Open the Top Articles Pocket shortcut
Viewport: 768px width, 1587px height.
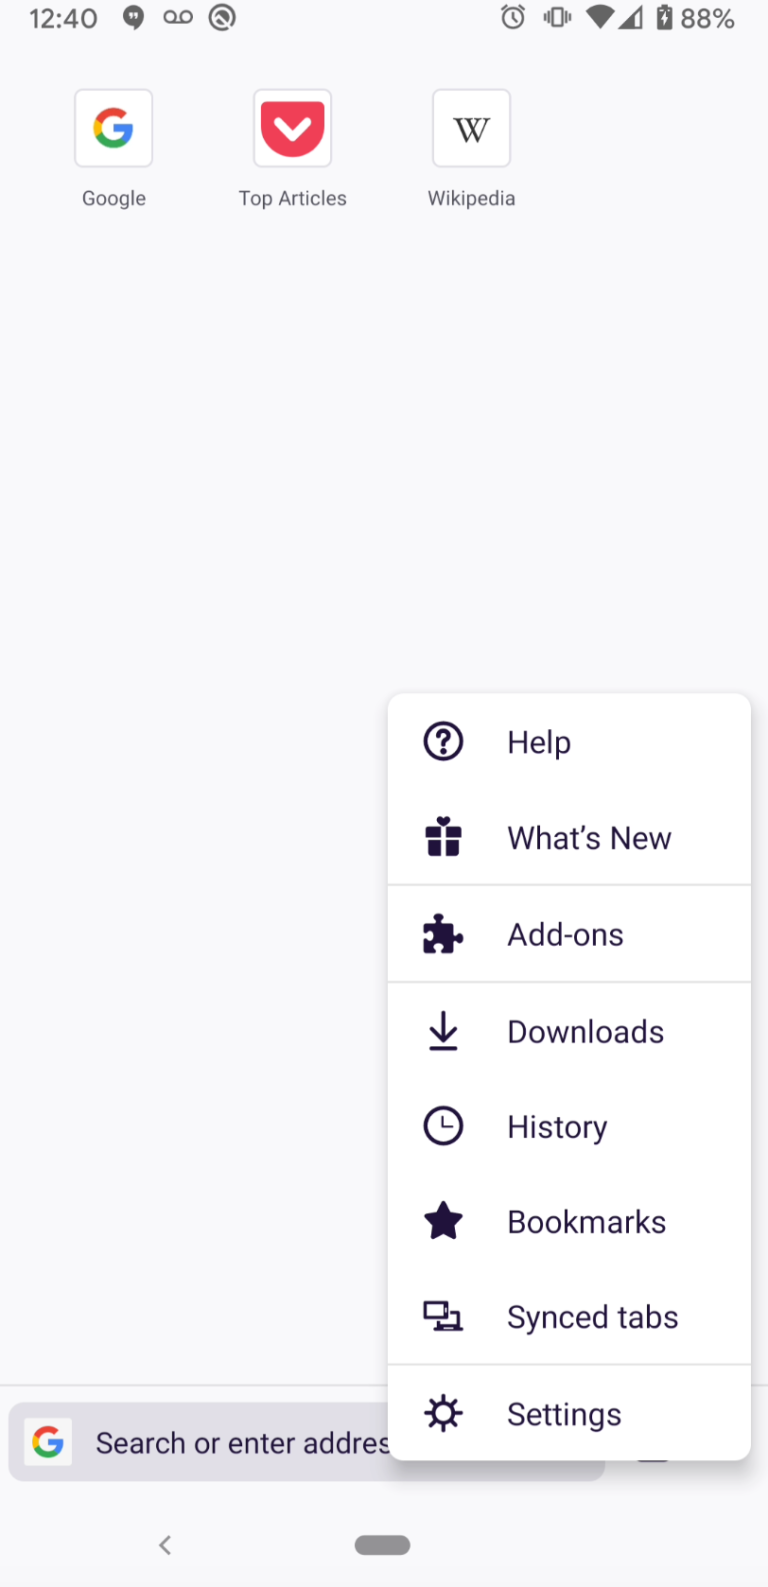292,128
